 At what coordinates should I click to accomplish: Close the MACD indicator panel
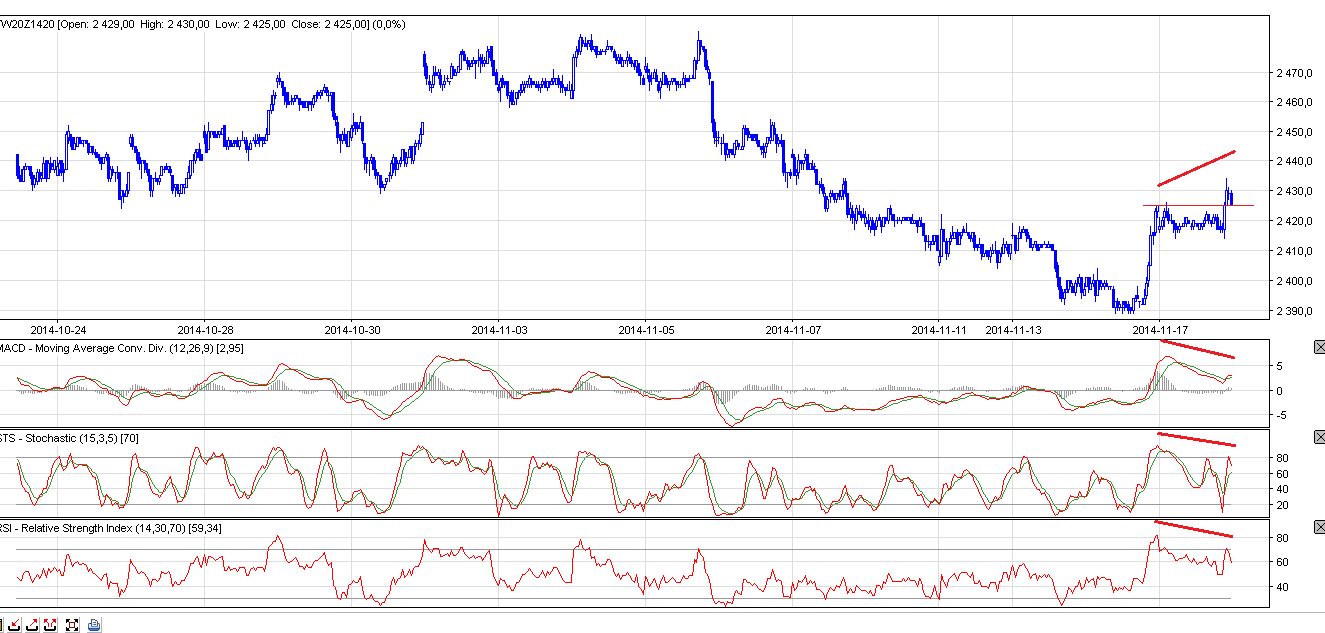coord(1318,347)
